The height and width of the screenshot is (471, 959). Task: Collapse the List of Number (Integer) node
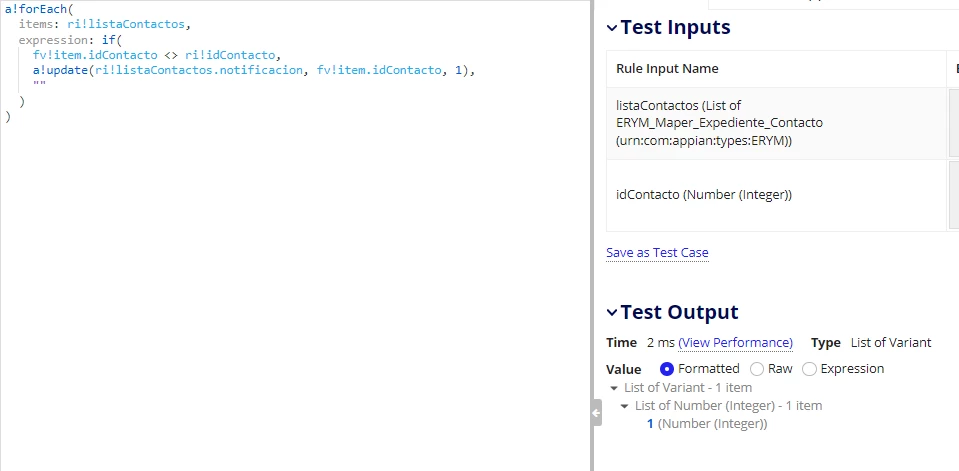point(624,406)
